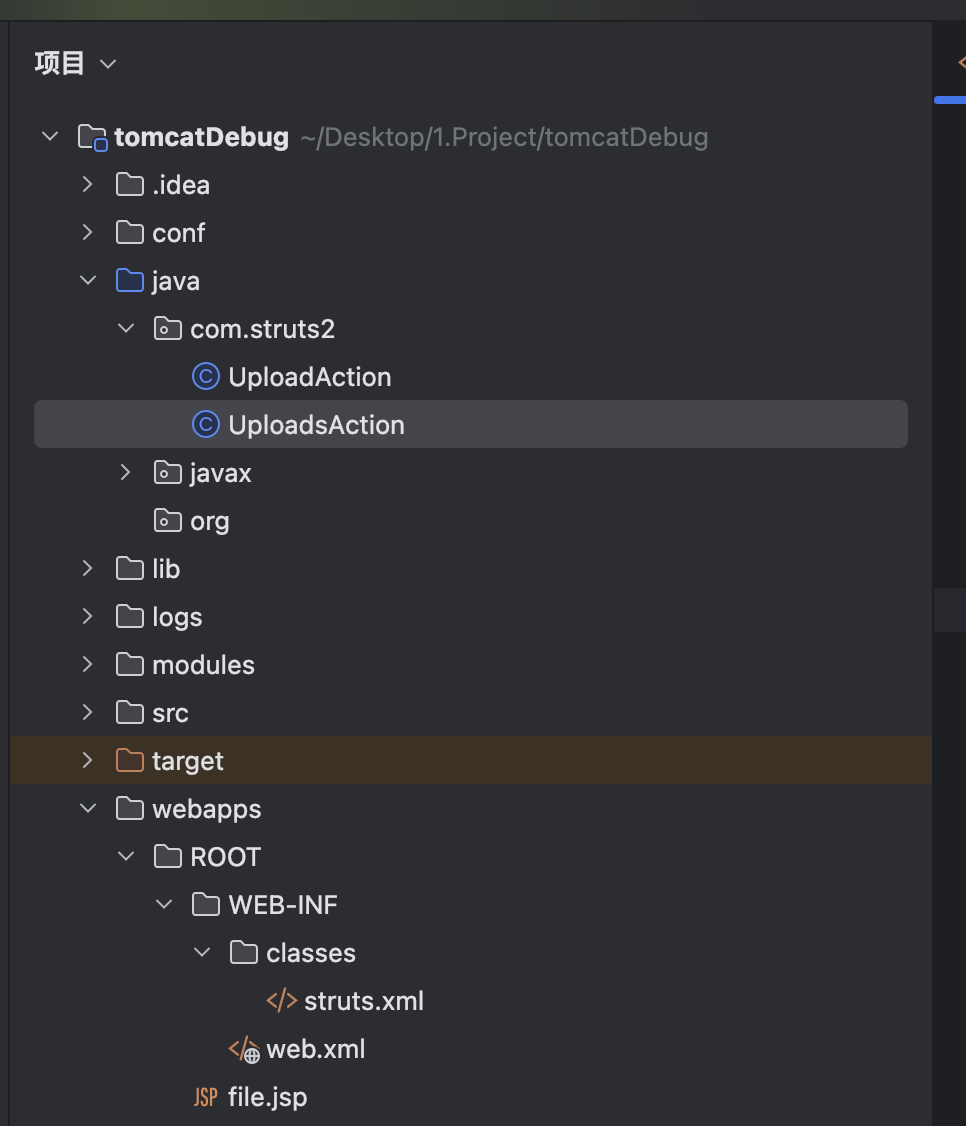Viewport: 966px width, 1126px height.
Task: Click the excluded target folder icon
Action: click(x=129, y=760)
